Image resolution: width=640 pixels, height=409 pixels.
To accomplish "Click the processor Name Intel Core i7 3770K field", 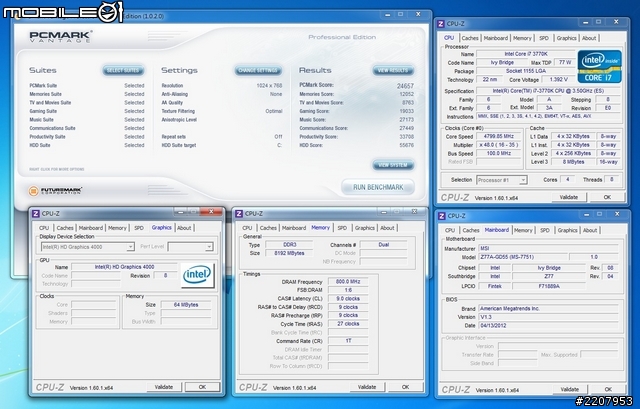I will (526, 54).
